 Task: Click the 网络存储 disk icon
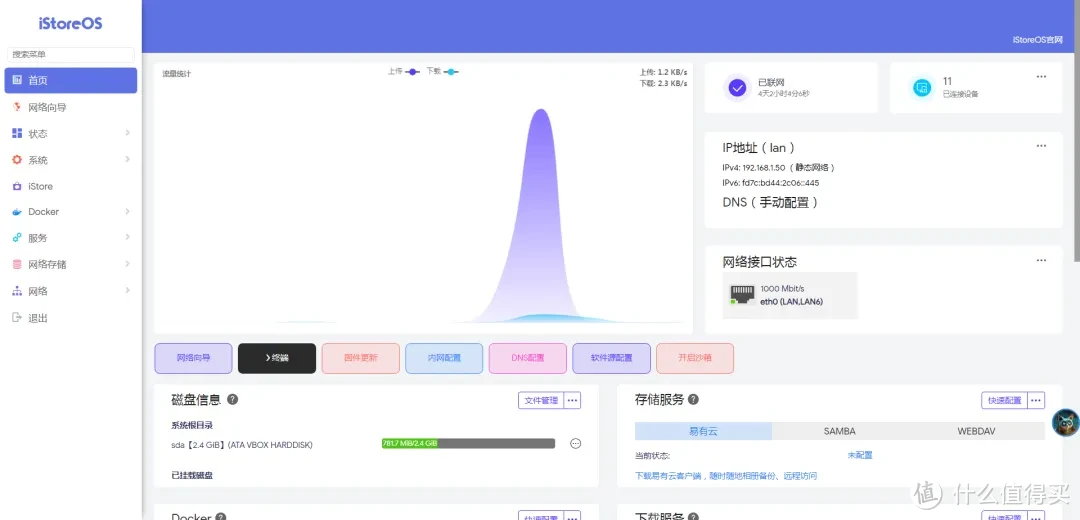17,264
